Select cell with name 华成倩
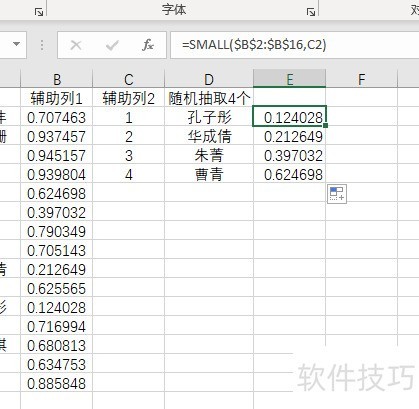The width and height of the screenshot is (419, 409). pyautogui.click(x=209, y=136)
